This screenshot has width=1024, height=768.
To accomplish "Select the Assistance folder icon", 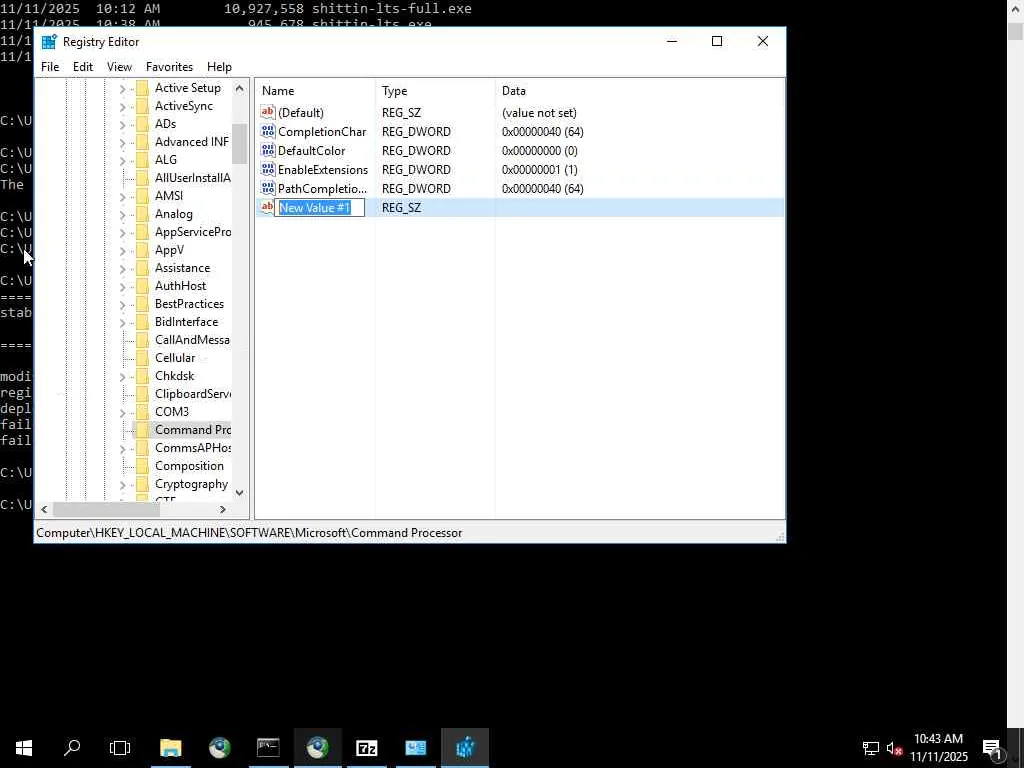I will click(142, 268).
